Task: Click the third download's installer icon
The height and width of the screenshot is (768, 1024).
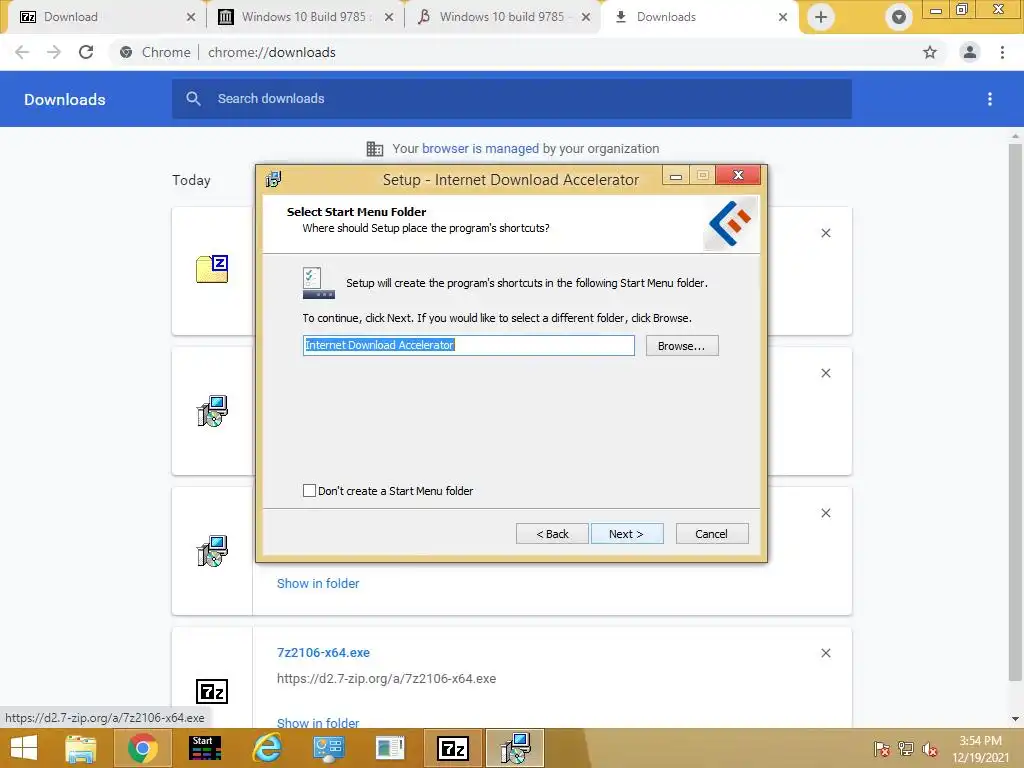Action: tap(212, 551)
